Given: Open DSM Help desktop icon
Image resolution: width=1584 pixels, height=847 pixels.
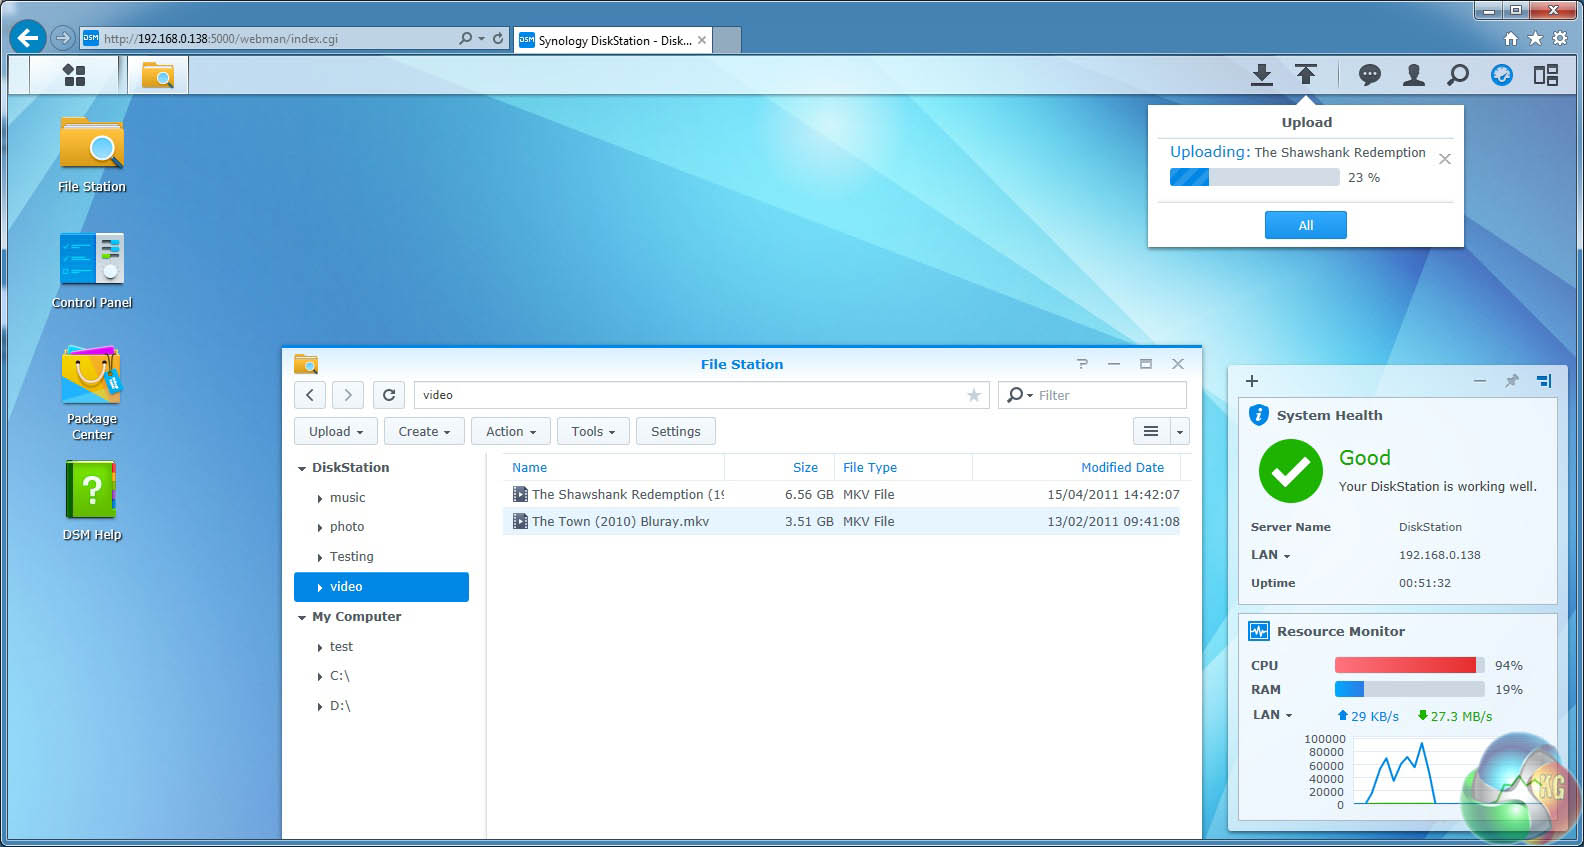Looking at the screenshot, I should tap(91, 490).
